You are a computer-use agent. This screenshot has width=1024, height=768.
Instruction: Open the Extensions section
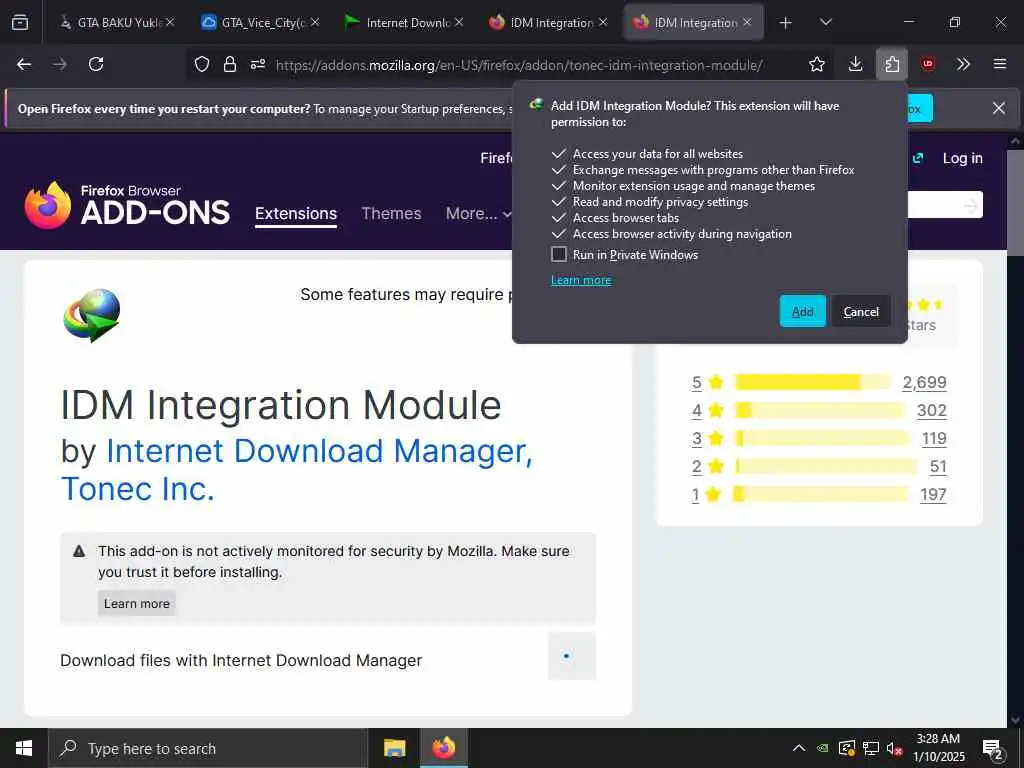point(296,214)
